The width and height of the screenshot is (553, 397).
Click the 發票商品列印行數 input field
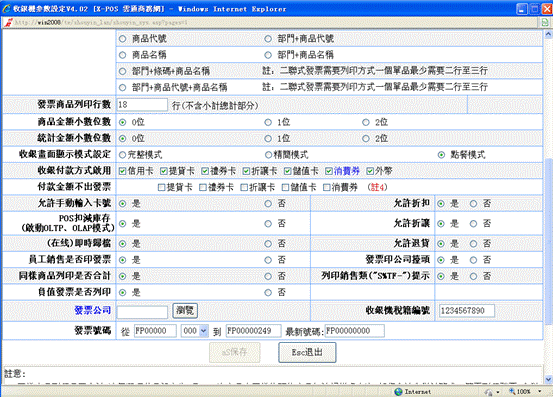click(x=142, y=105)
